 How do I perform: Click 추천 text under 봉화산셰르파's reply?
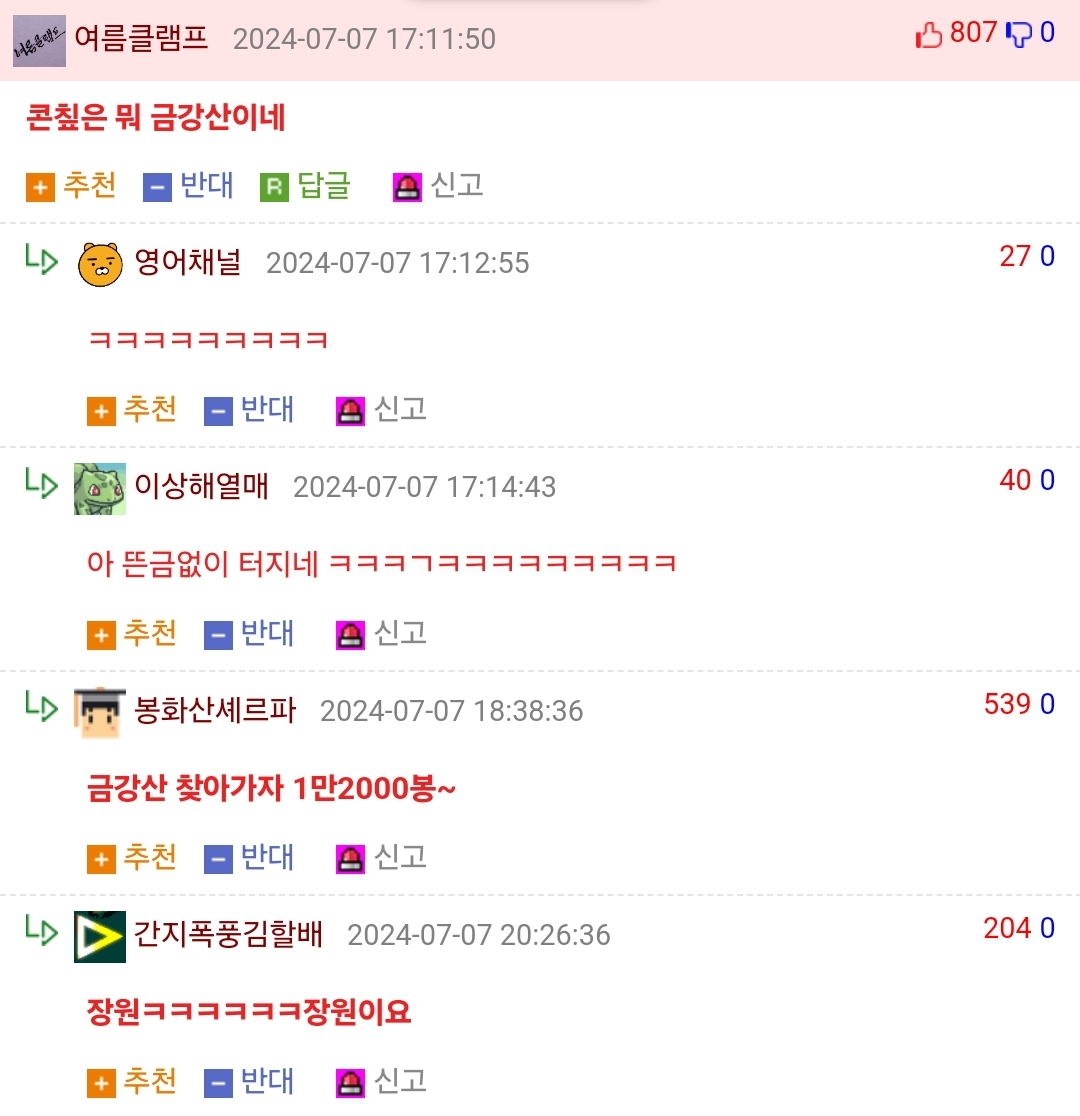click(150, 857)
